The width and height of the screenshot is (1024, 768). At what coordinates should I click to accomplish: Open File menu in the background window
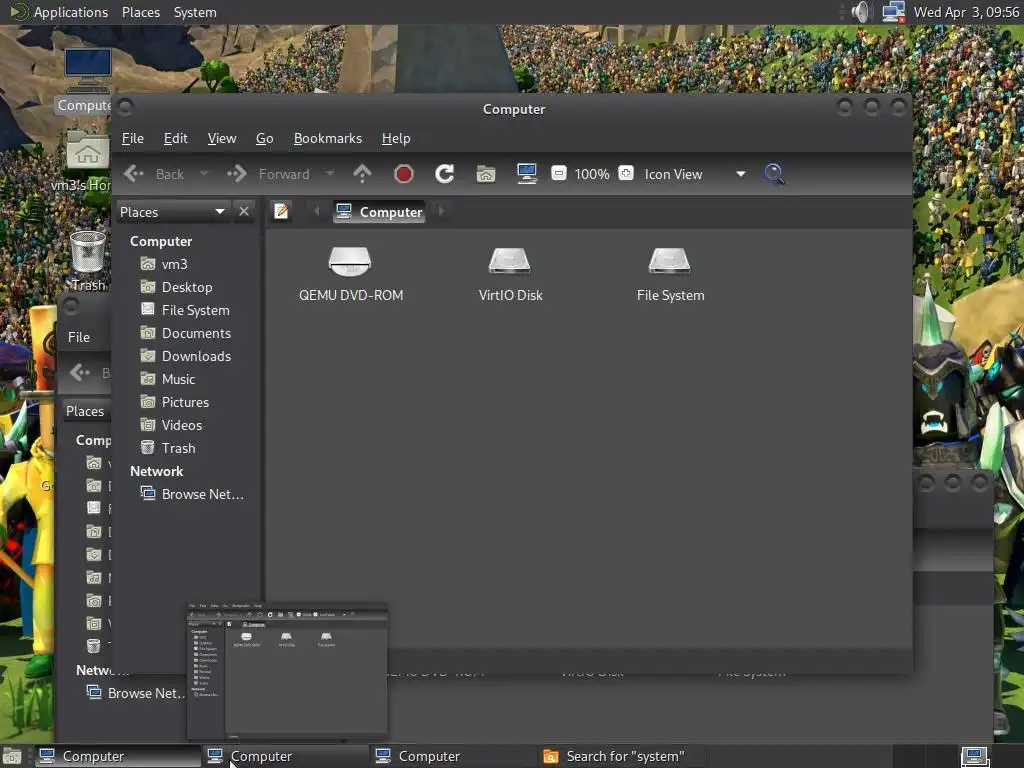79,337
